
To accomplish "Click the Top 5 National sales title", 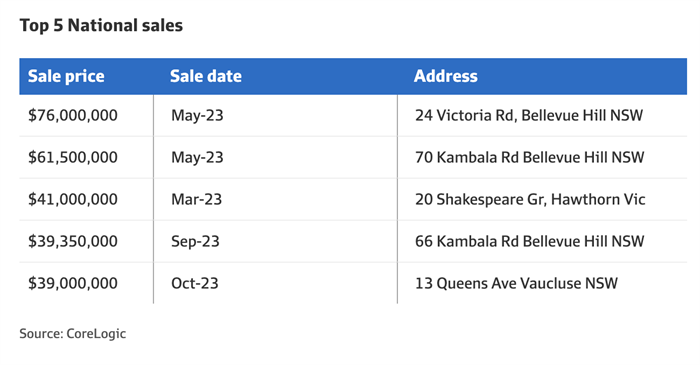I will coord(101,25).
